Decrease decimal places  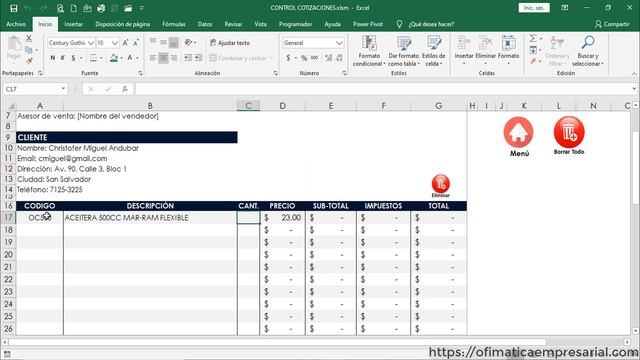click(339, 58)
